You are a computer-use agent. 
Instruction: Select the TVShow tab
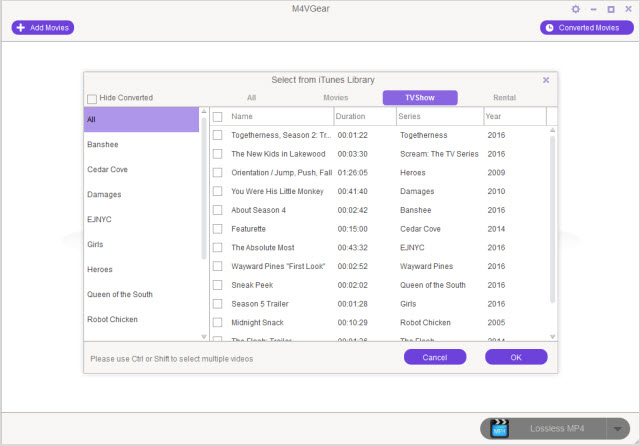pyautogui.click(x=420, y=98)
